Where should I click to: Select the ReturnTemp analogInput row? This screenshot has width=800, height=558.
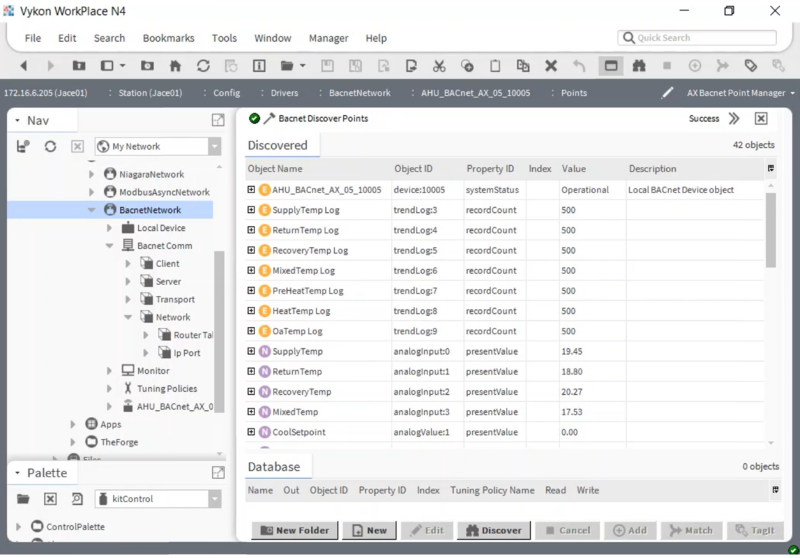coord(504,371)
